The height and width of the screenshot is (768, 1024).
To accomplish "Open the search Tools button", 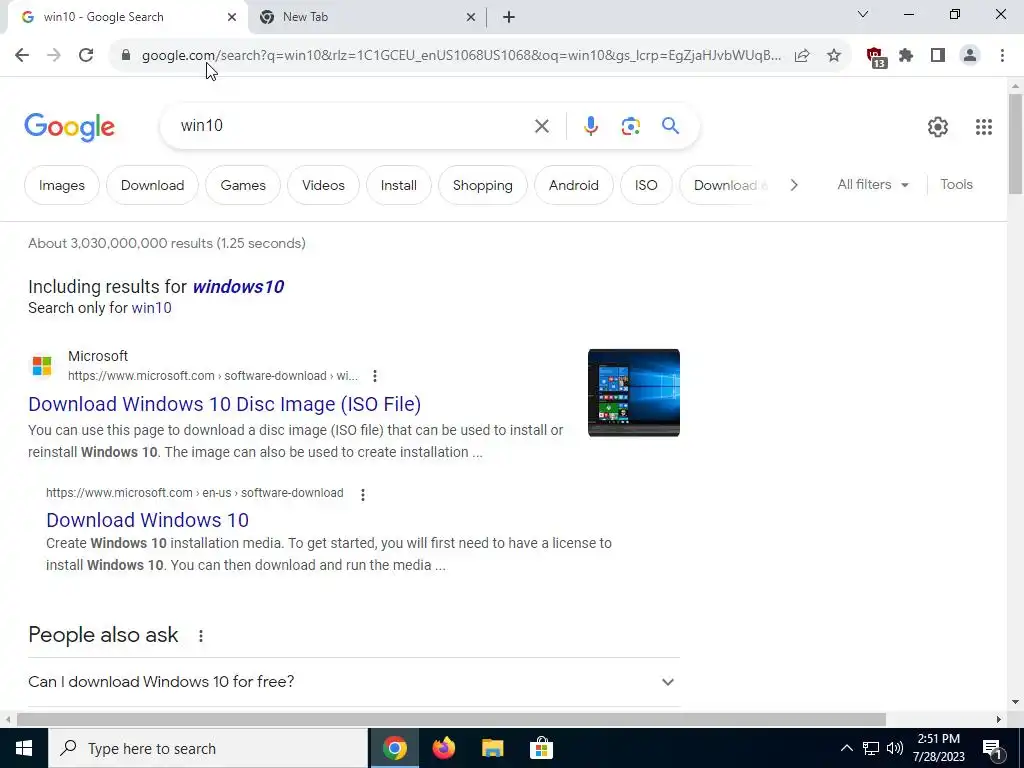I will [x=956, y=185].
